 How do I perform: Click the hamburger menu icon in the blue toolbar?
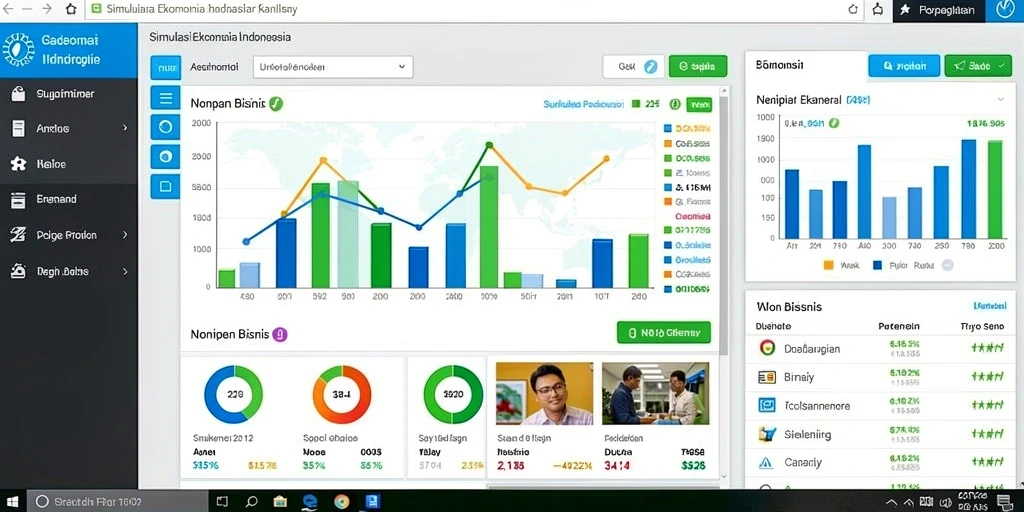pos(165,98)
